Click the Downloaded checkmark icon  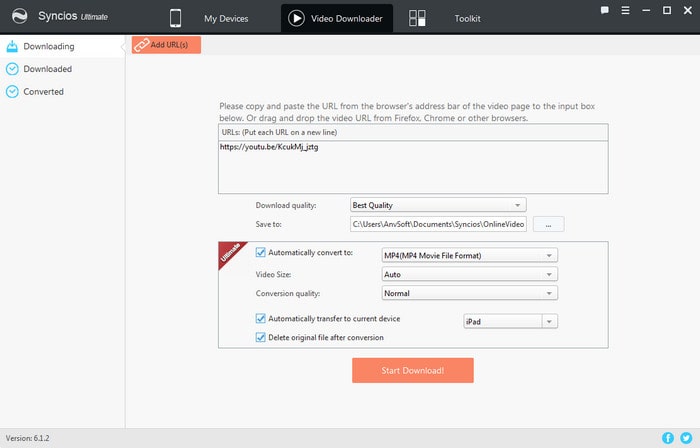click(12, 69)
